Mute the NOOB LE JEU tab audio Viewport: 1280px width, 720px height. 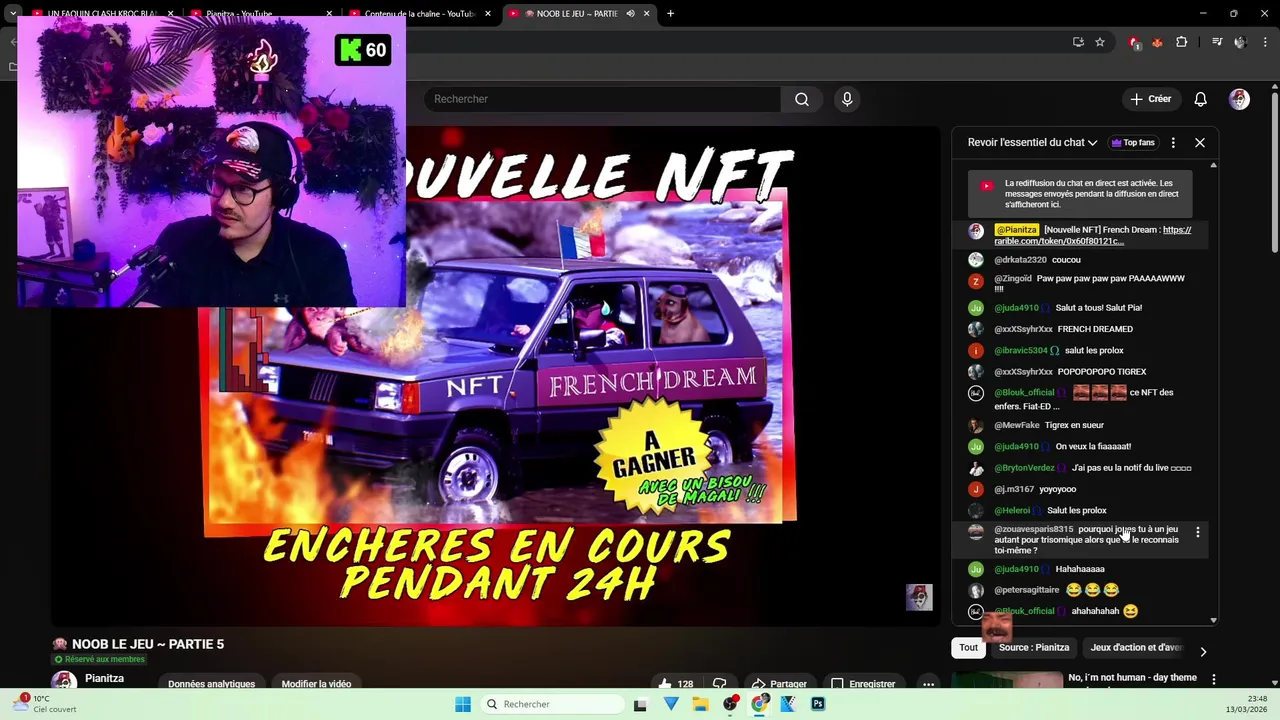[x=630, y=14]
